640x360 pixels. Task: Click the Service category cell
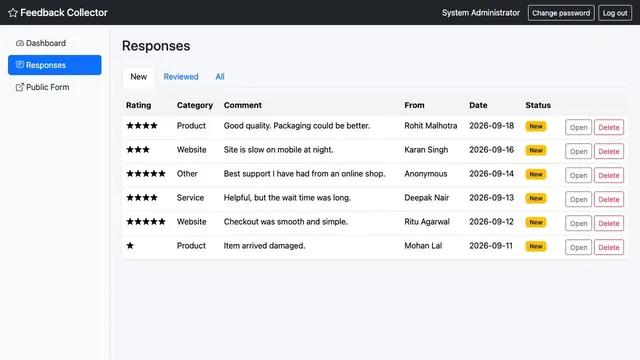coord(190,198)
